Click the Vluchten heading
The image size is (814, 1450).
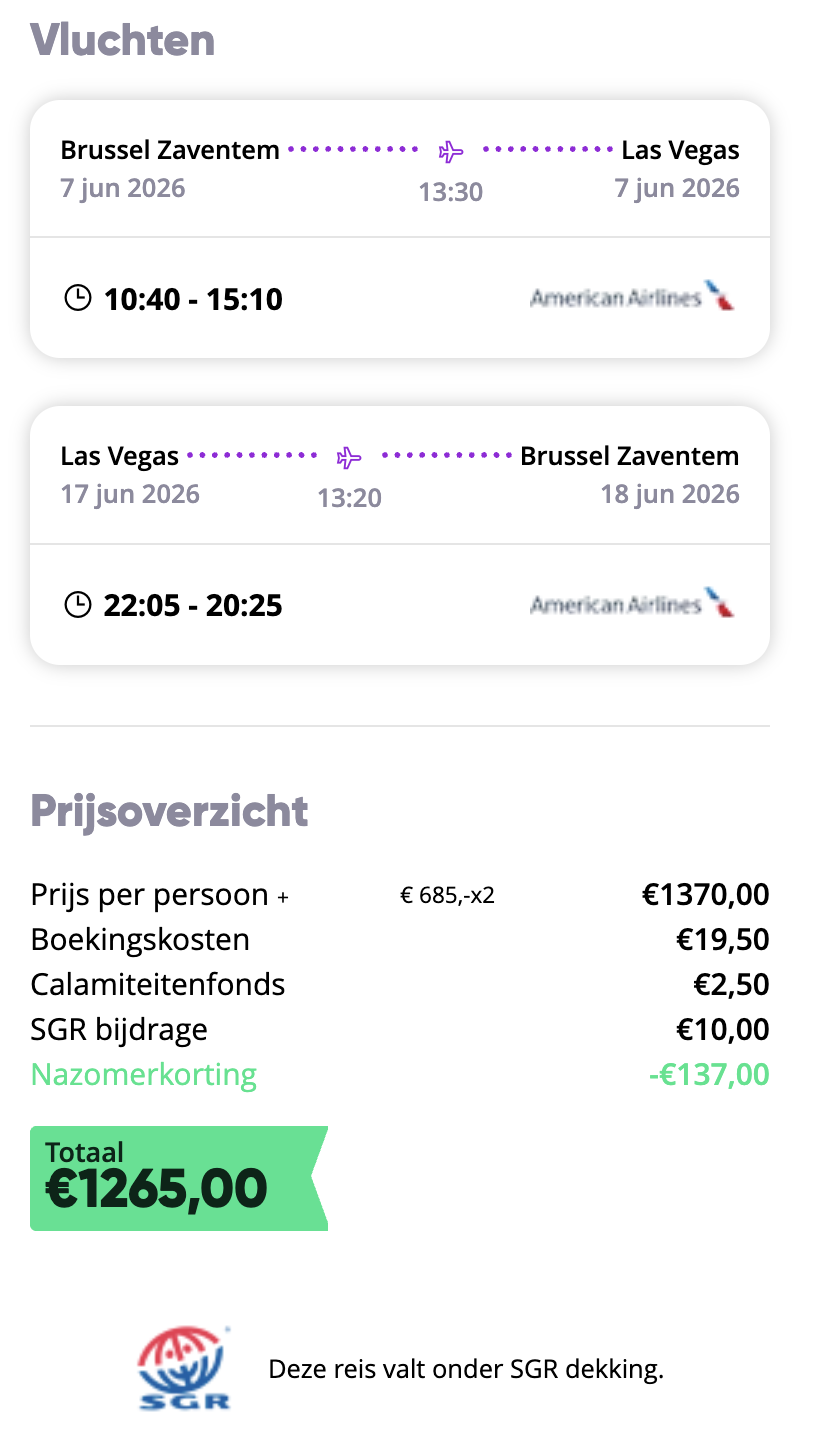[x=123, y=41]
